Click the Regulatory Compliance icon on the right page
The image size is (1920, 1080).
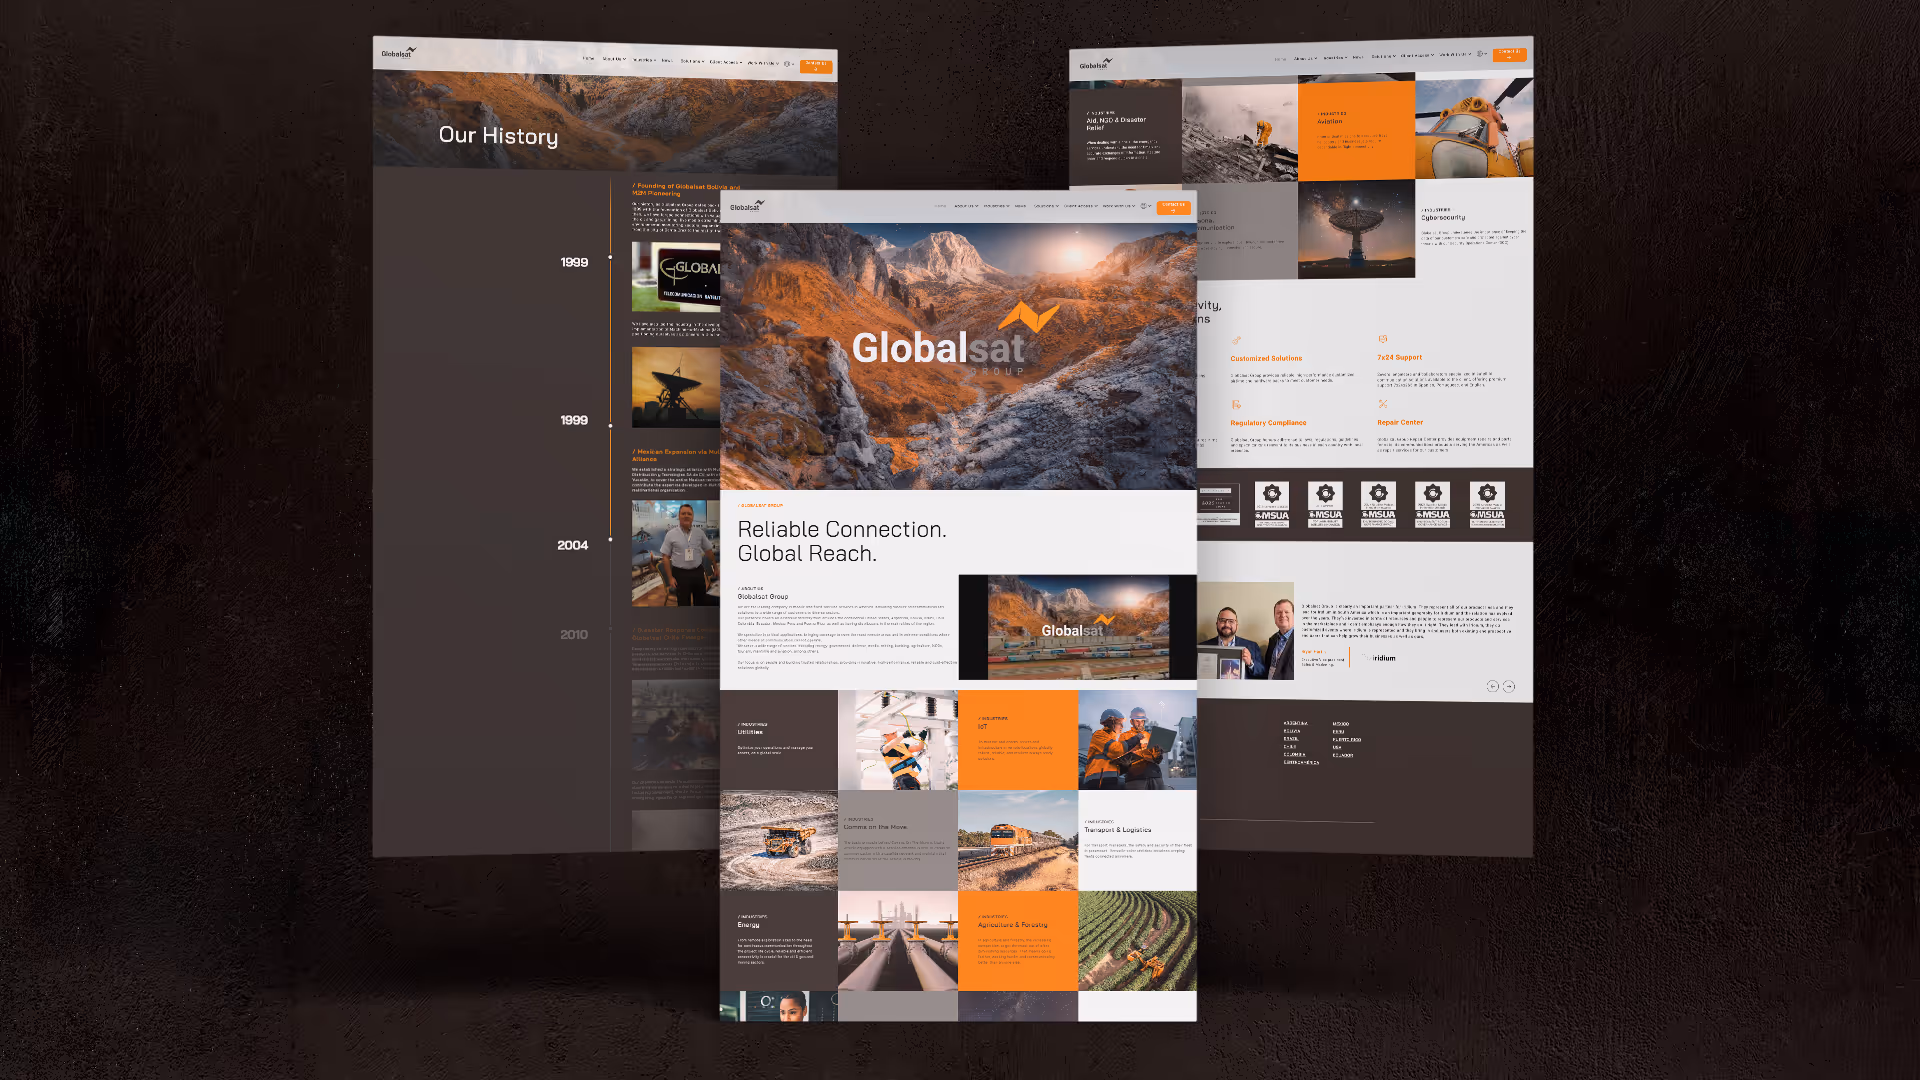1236,405
